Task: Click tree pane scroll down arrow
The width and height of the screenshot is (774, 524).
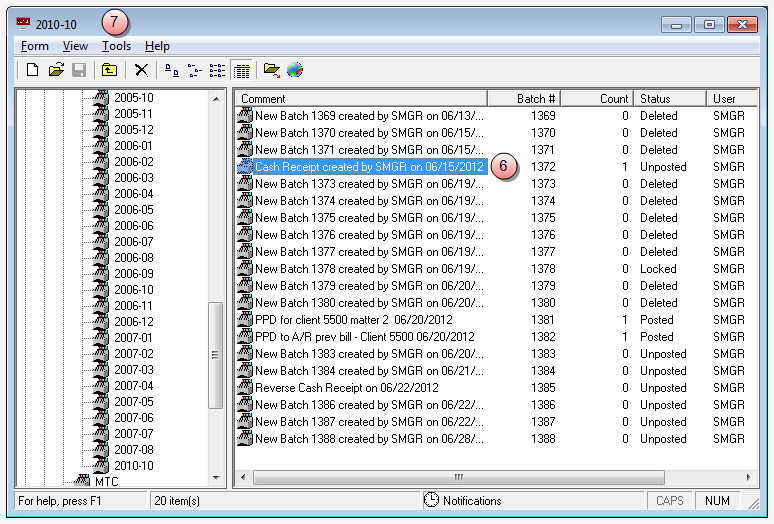Action: point(216,478)
